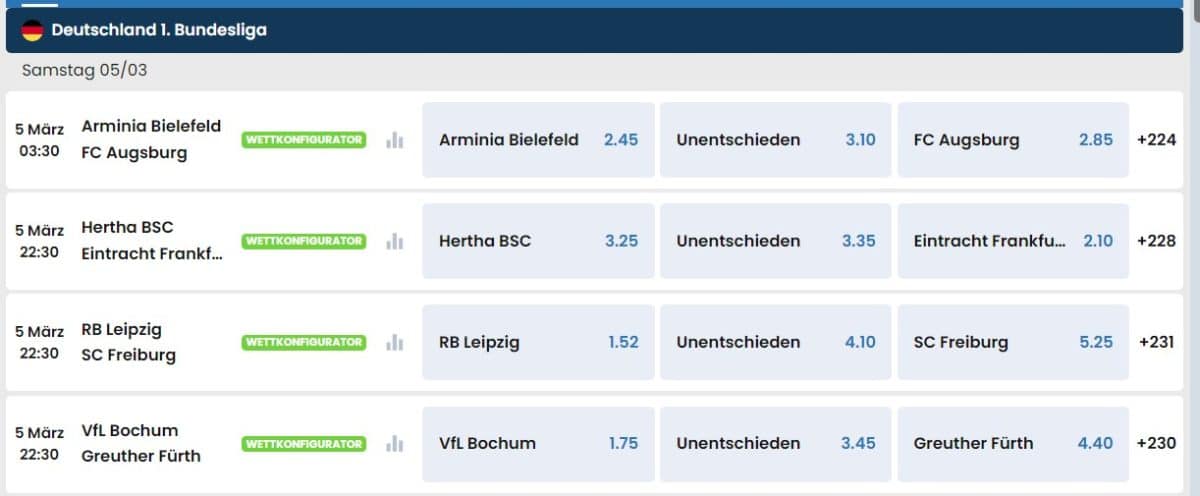
Task: Open RB Leipzig vs SC Freiburg match details
Action: [x=128, y=342]
